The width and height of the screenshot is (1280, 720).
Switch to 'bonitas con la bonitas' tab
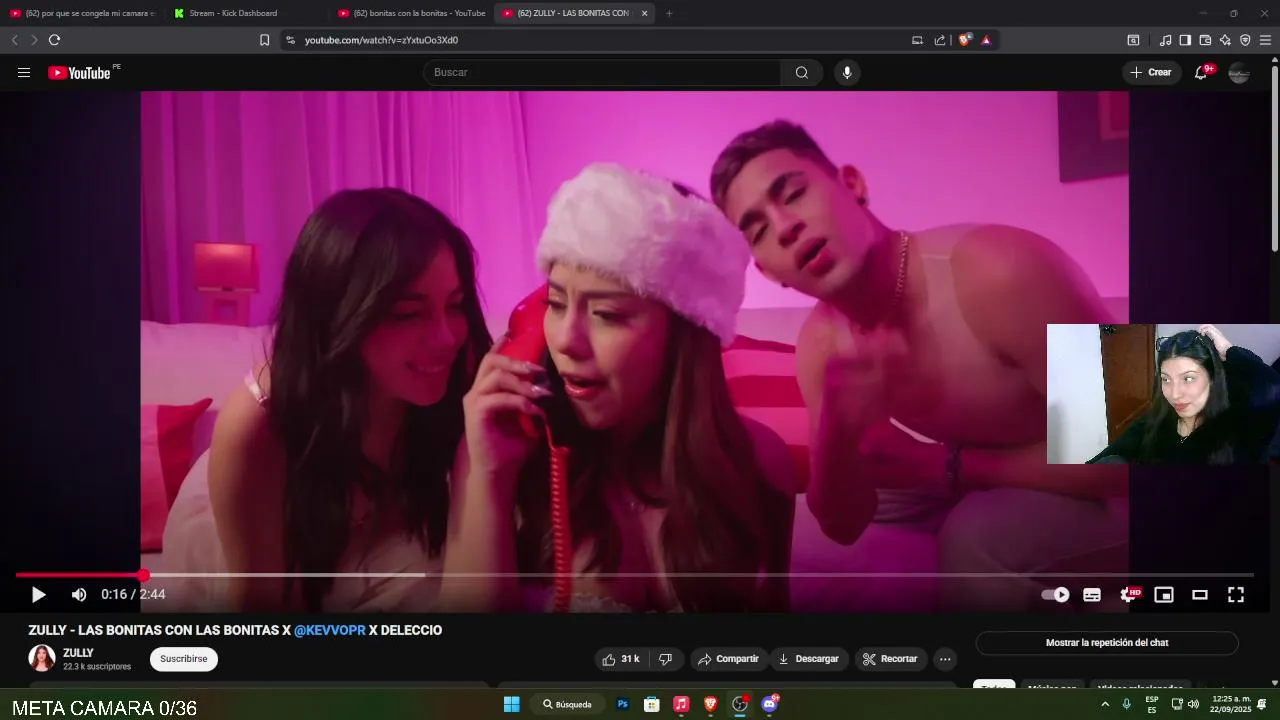coord(411,13)
